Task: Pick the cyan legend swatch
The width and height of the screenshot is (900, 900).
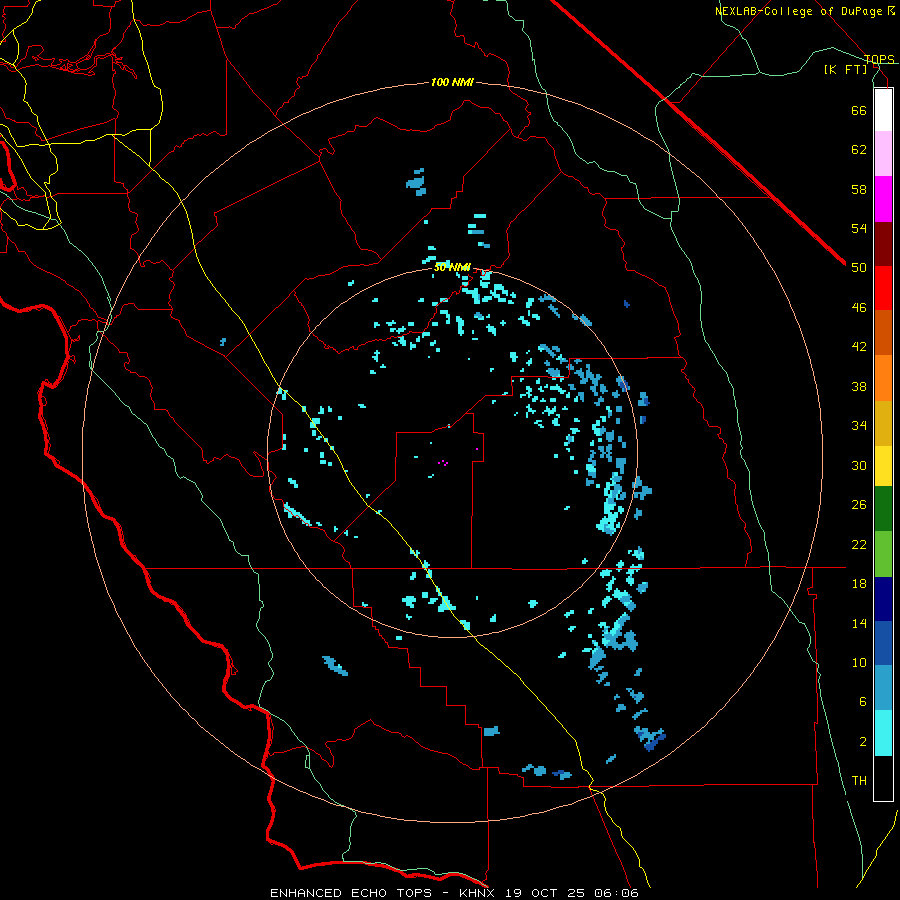Action: tap(883, 733)
